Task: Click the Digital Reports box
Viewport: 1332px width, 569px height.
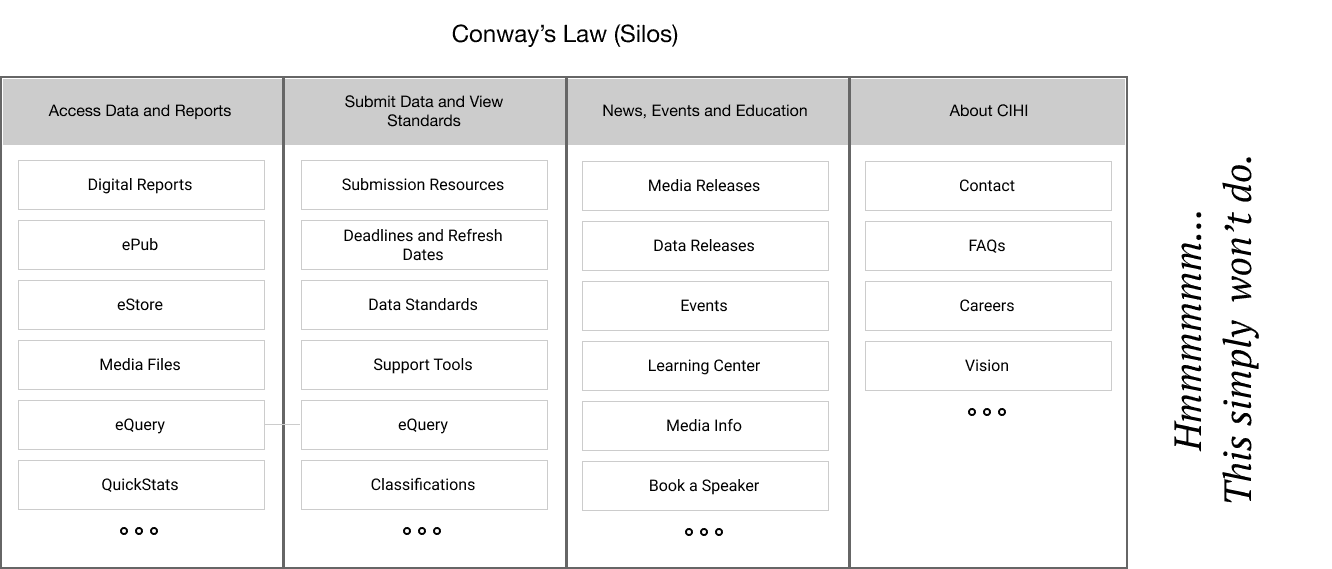Action: pyautogui.click(x=141, y=185)
